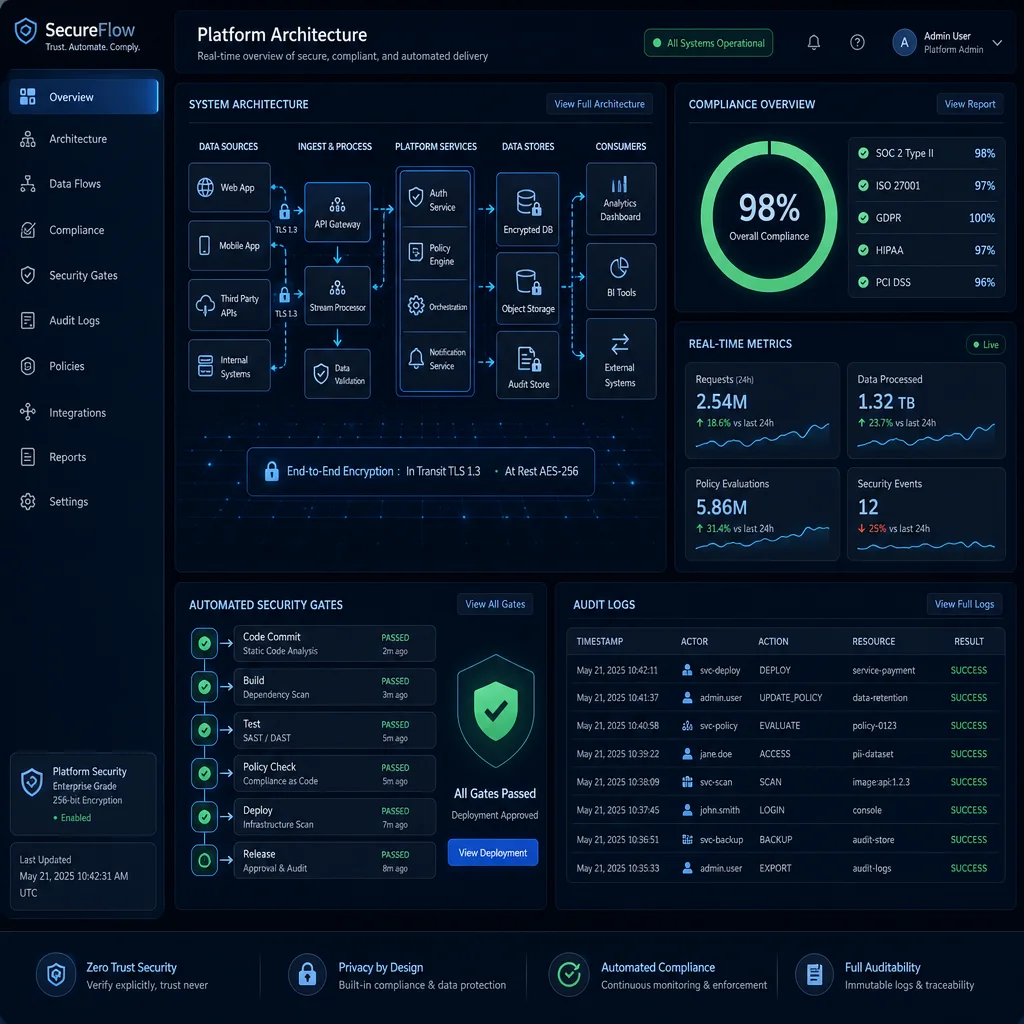The image size is (1024, 1024).
Task: Select the Analytics Dashboard node
Action: pos(620,199)
